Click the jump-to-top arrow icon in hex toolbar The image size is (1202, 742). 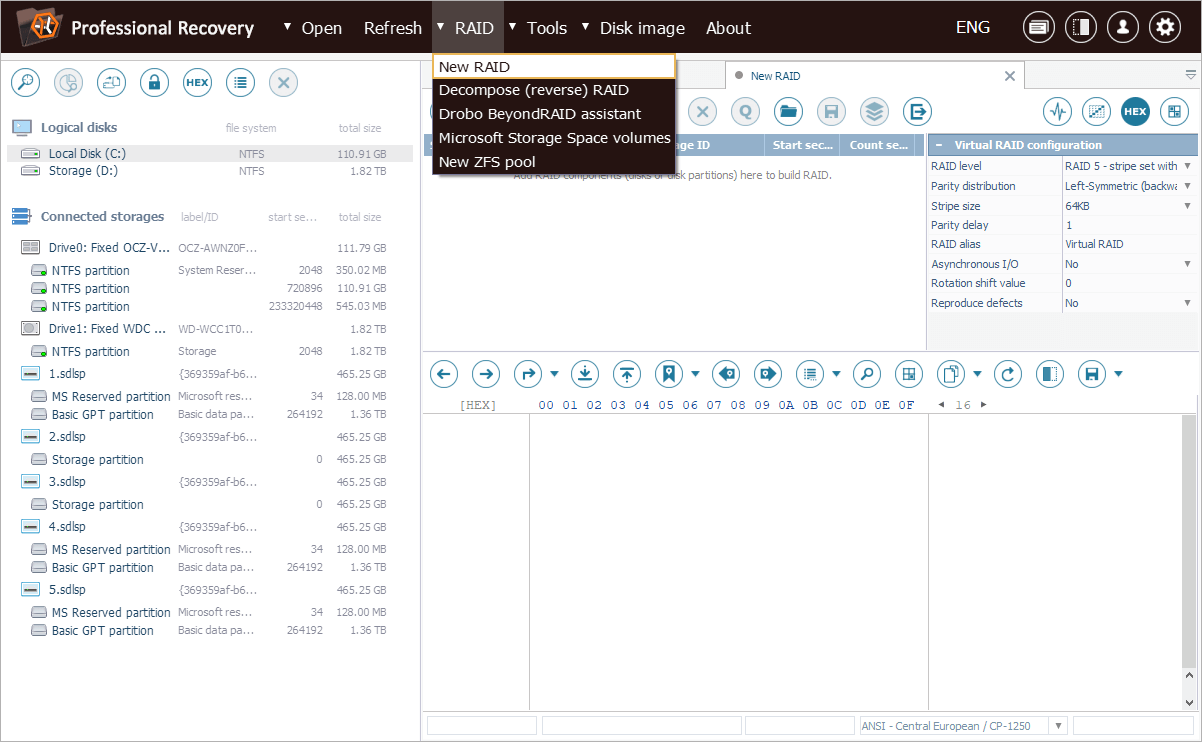627,374
